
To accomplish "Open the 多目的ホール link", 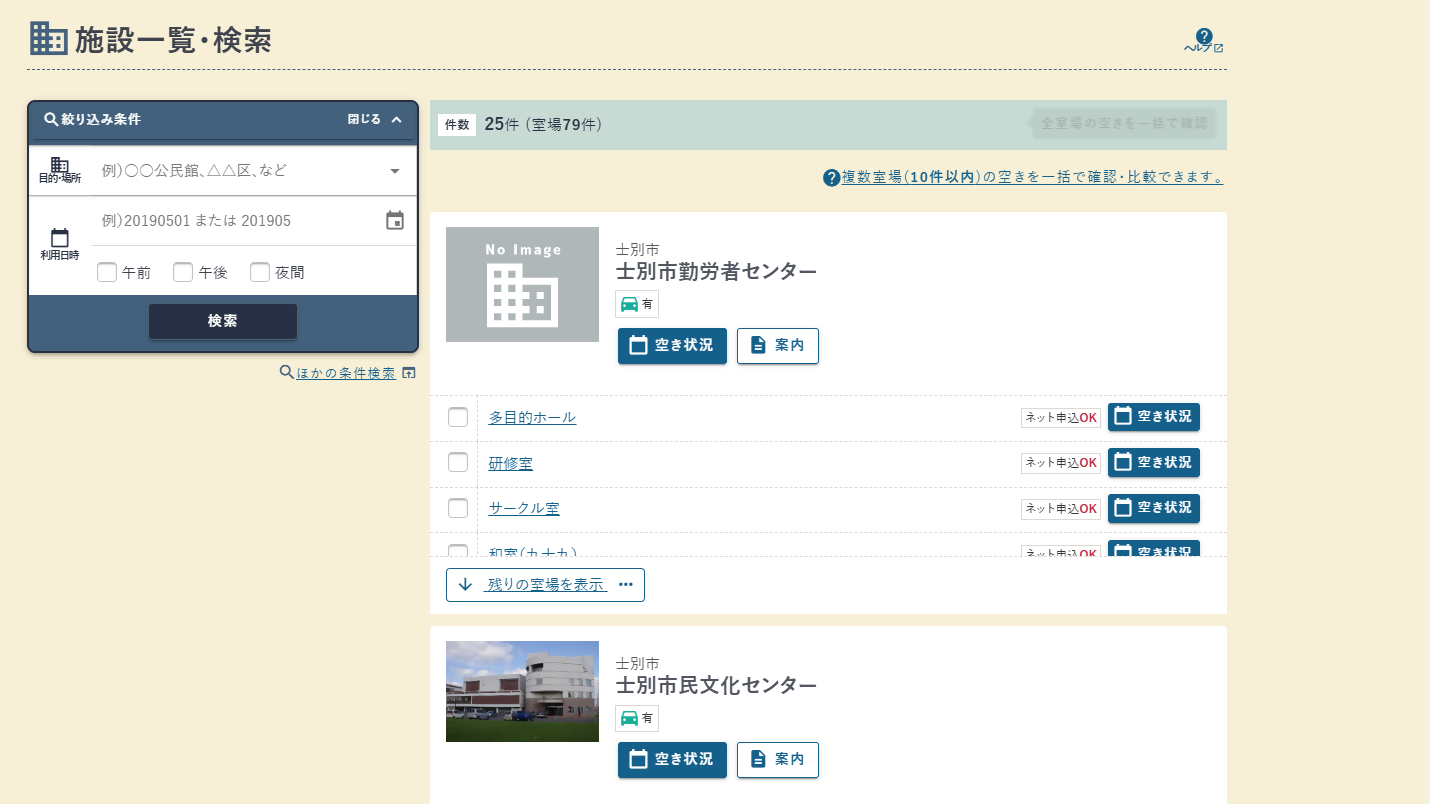I will (x=532, y=417).
